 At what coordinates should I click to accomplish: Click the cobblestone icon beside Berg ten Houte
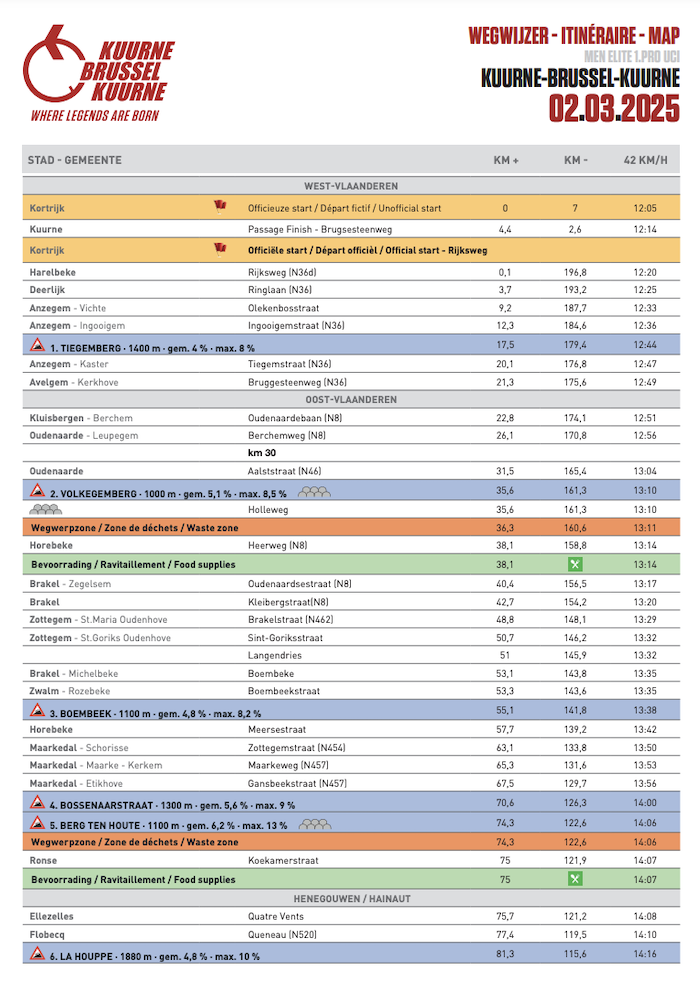pyautogui.click(x=316, y=825)
